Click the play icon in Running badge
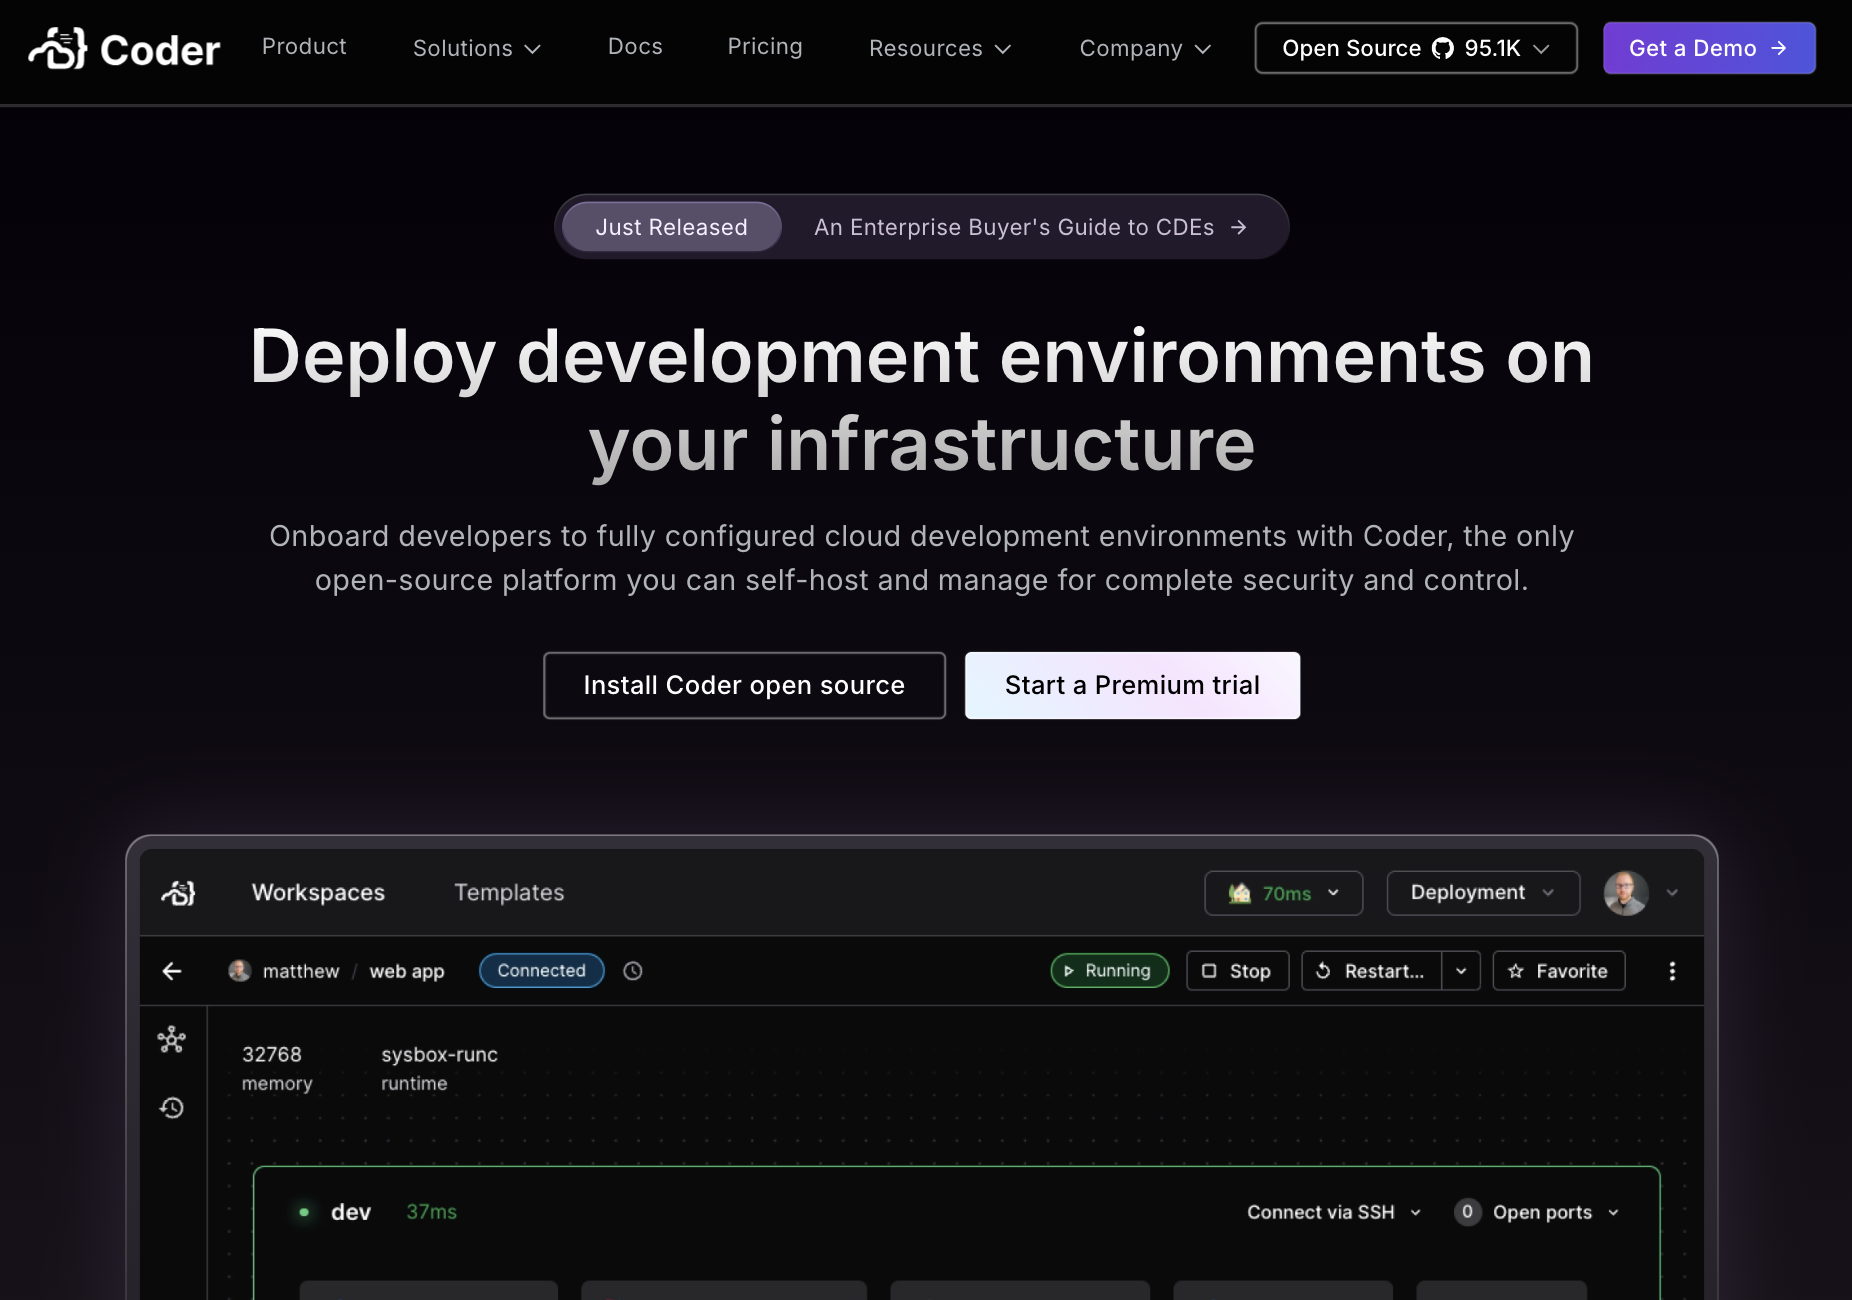Screen dimensions: 1852x1300 (x=1069, y=971)
